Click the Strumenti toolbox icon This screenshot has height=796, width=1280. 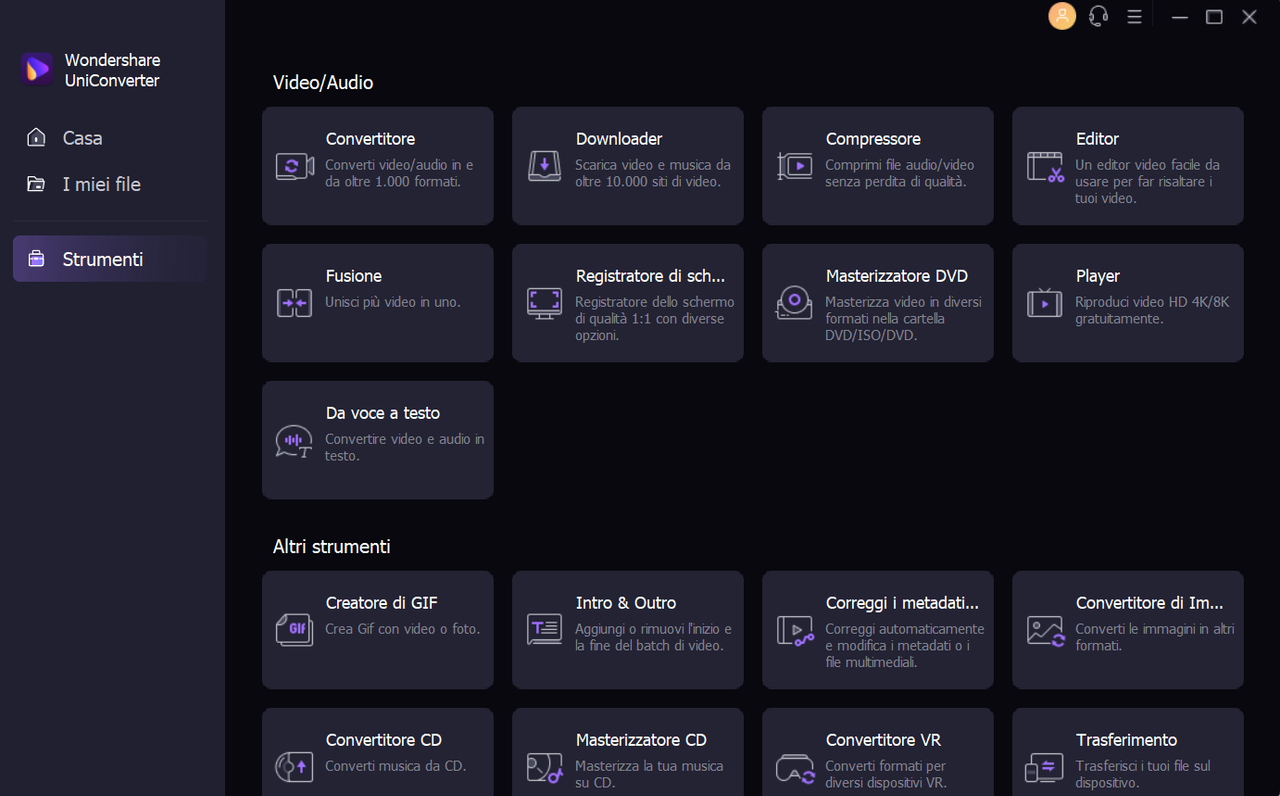(36, 259)
